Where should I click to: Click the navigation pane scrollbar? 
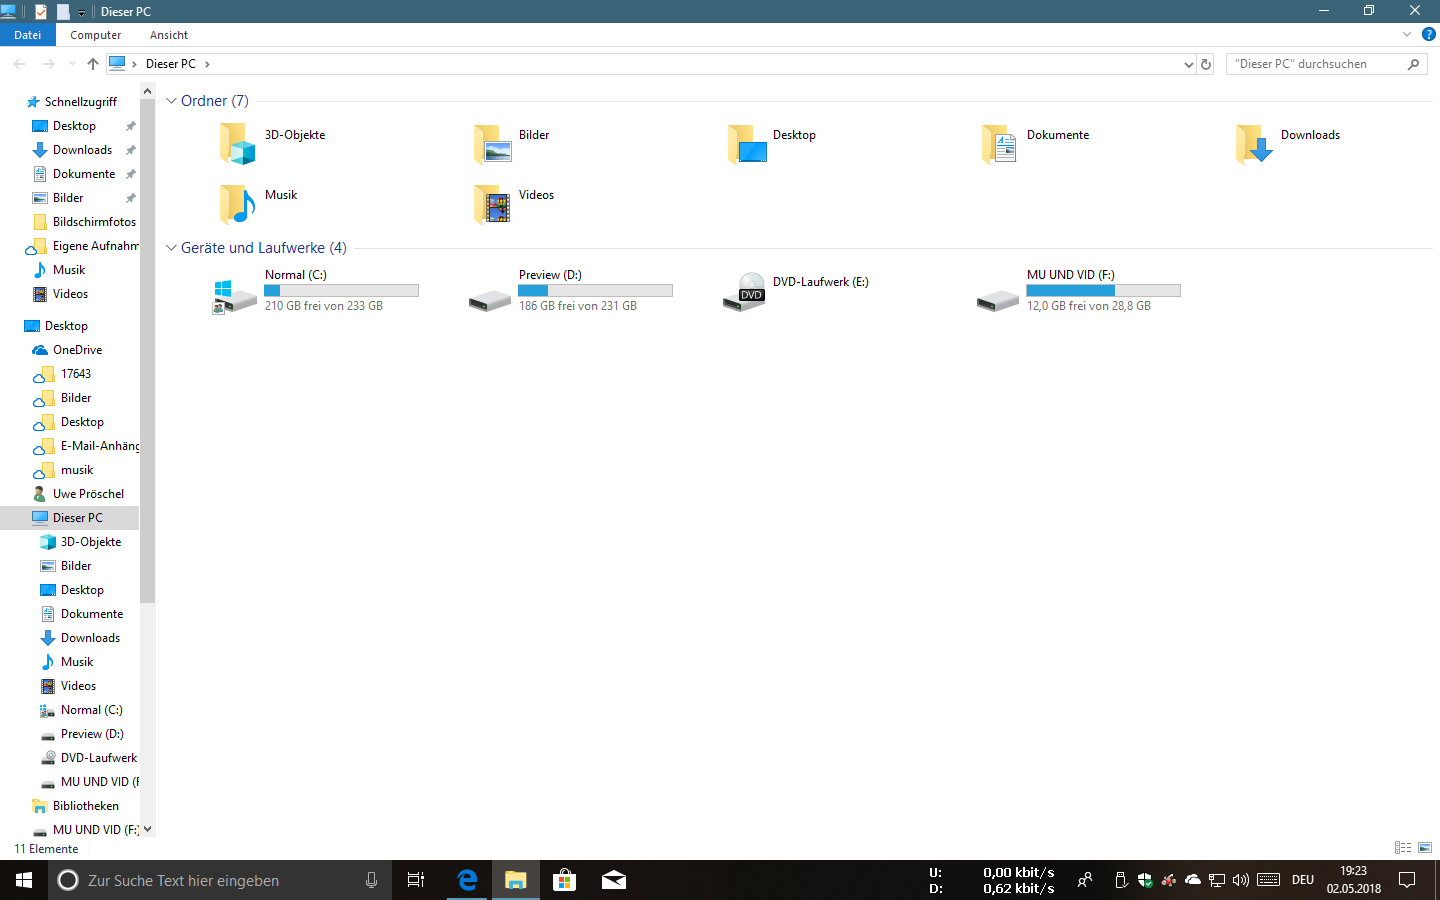[x=148, y=350]
